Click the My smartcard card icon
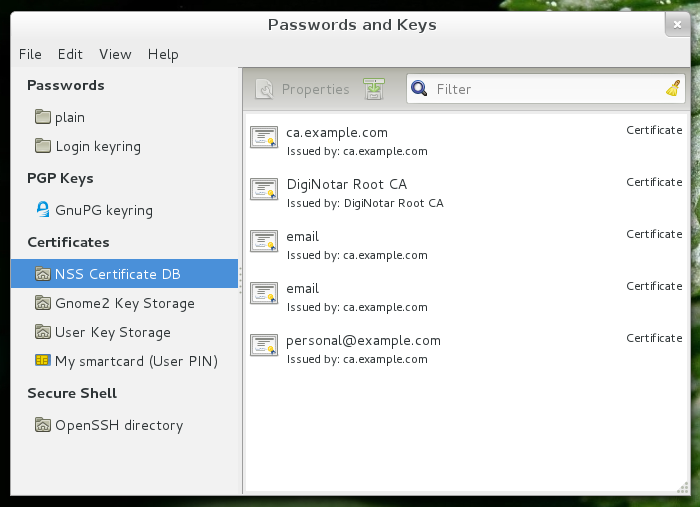700x507 pixels. [43, 360]
